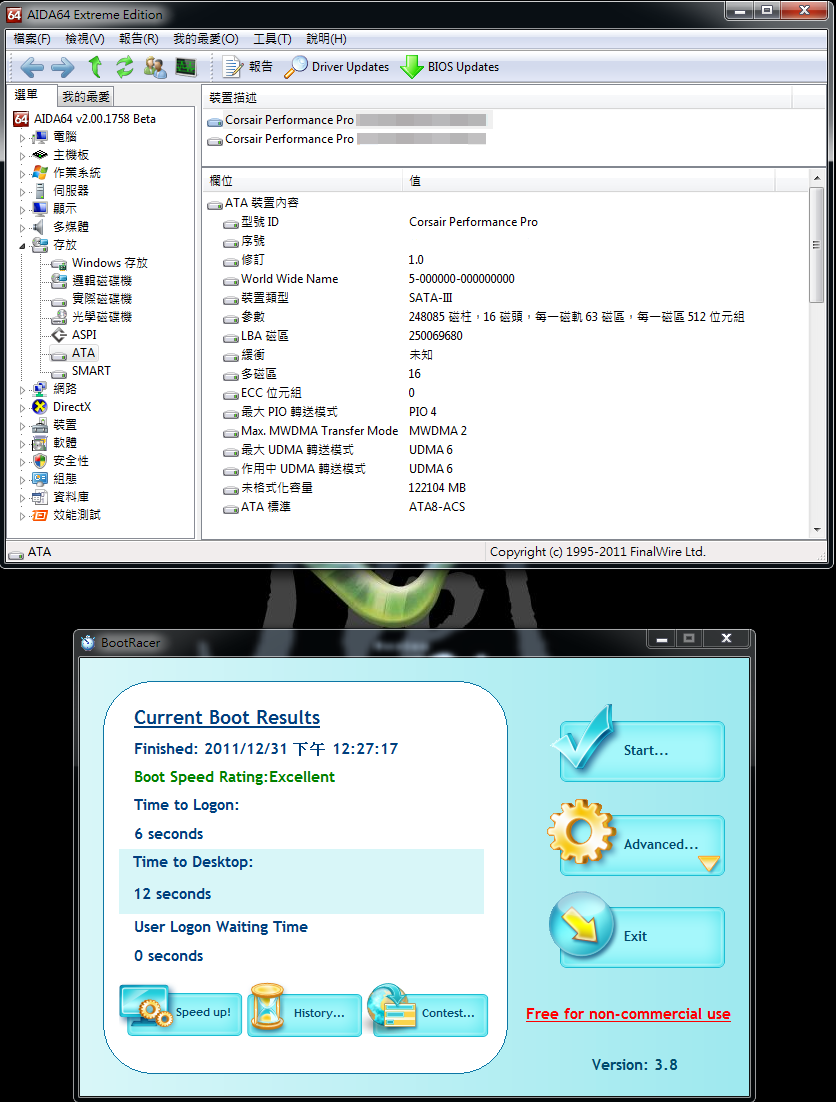
Task: Open History... in BootRacer
Action: (x=305, y=1013)
